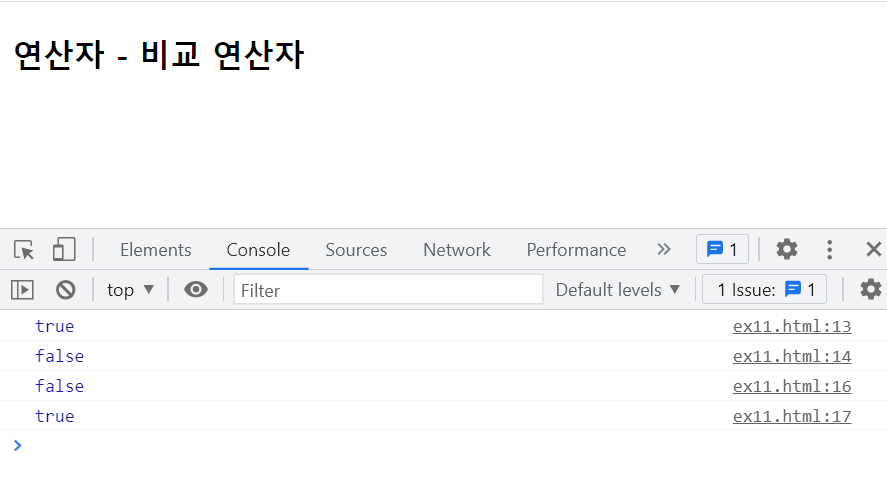Screen dimensions: 887x481
Task: Open the three-dot customize DevTools menu
Action: (x=829, y=250)
